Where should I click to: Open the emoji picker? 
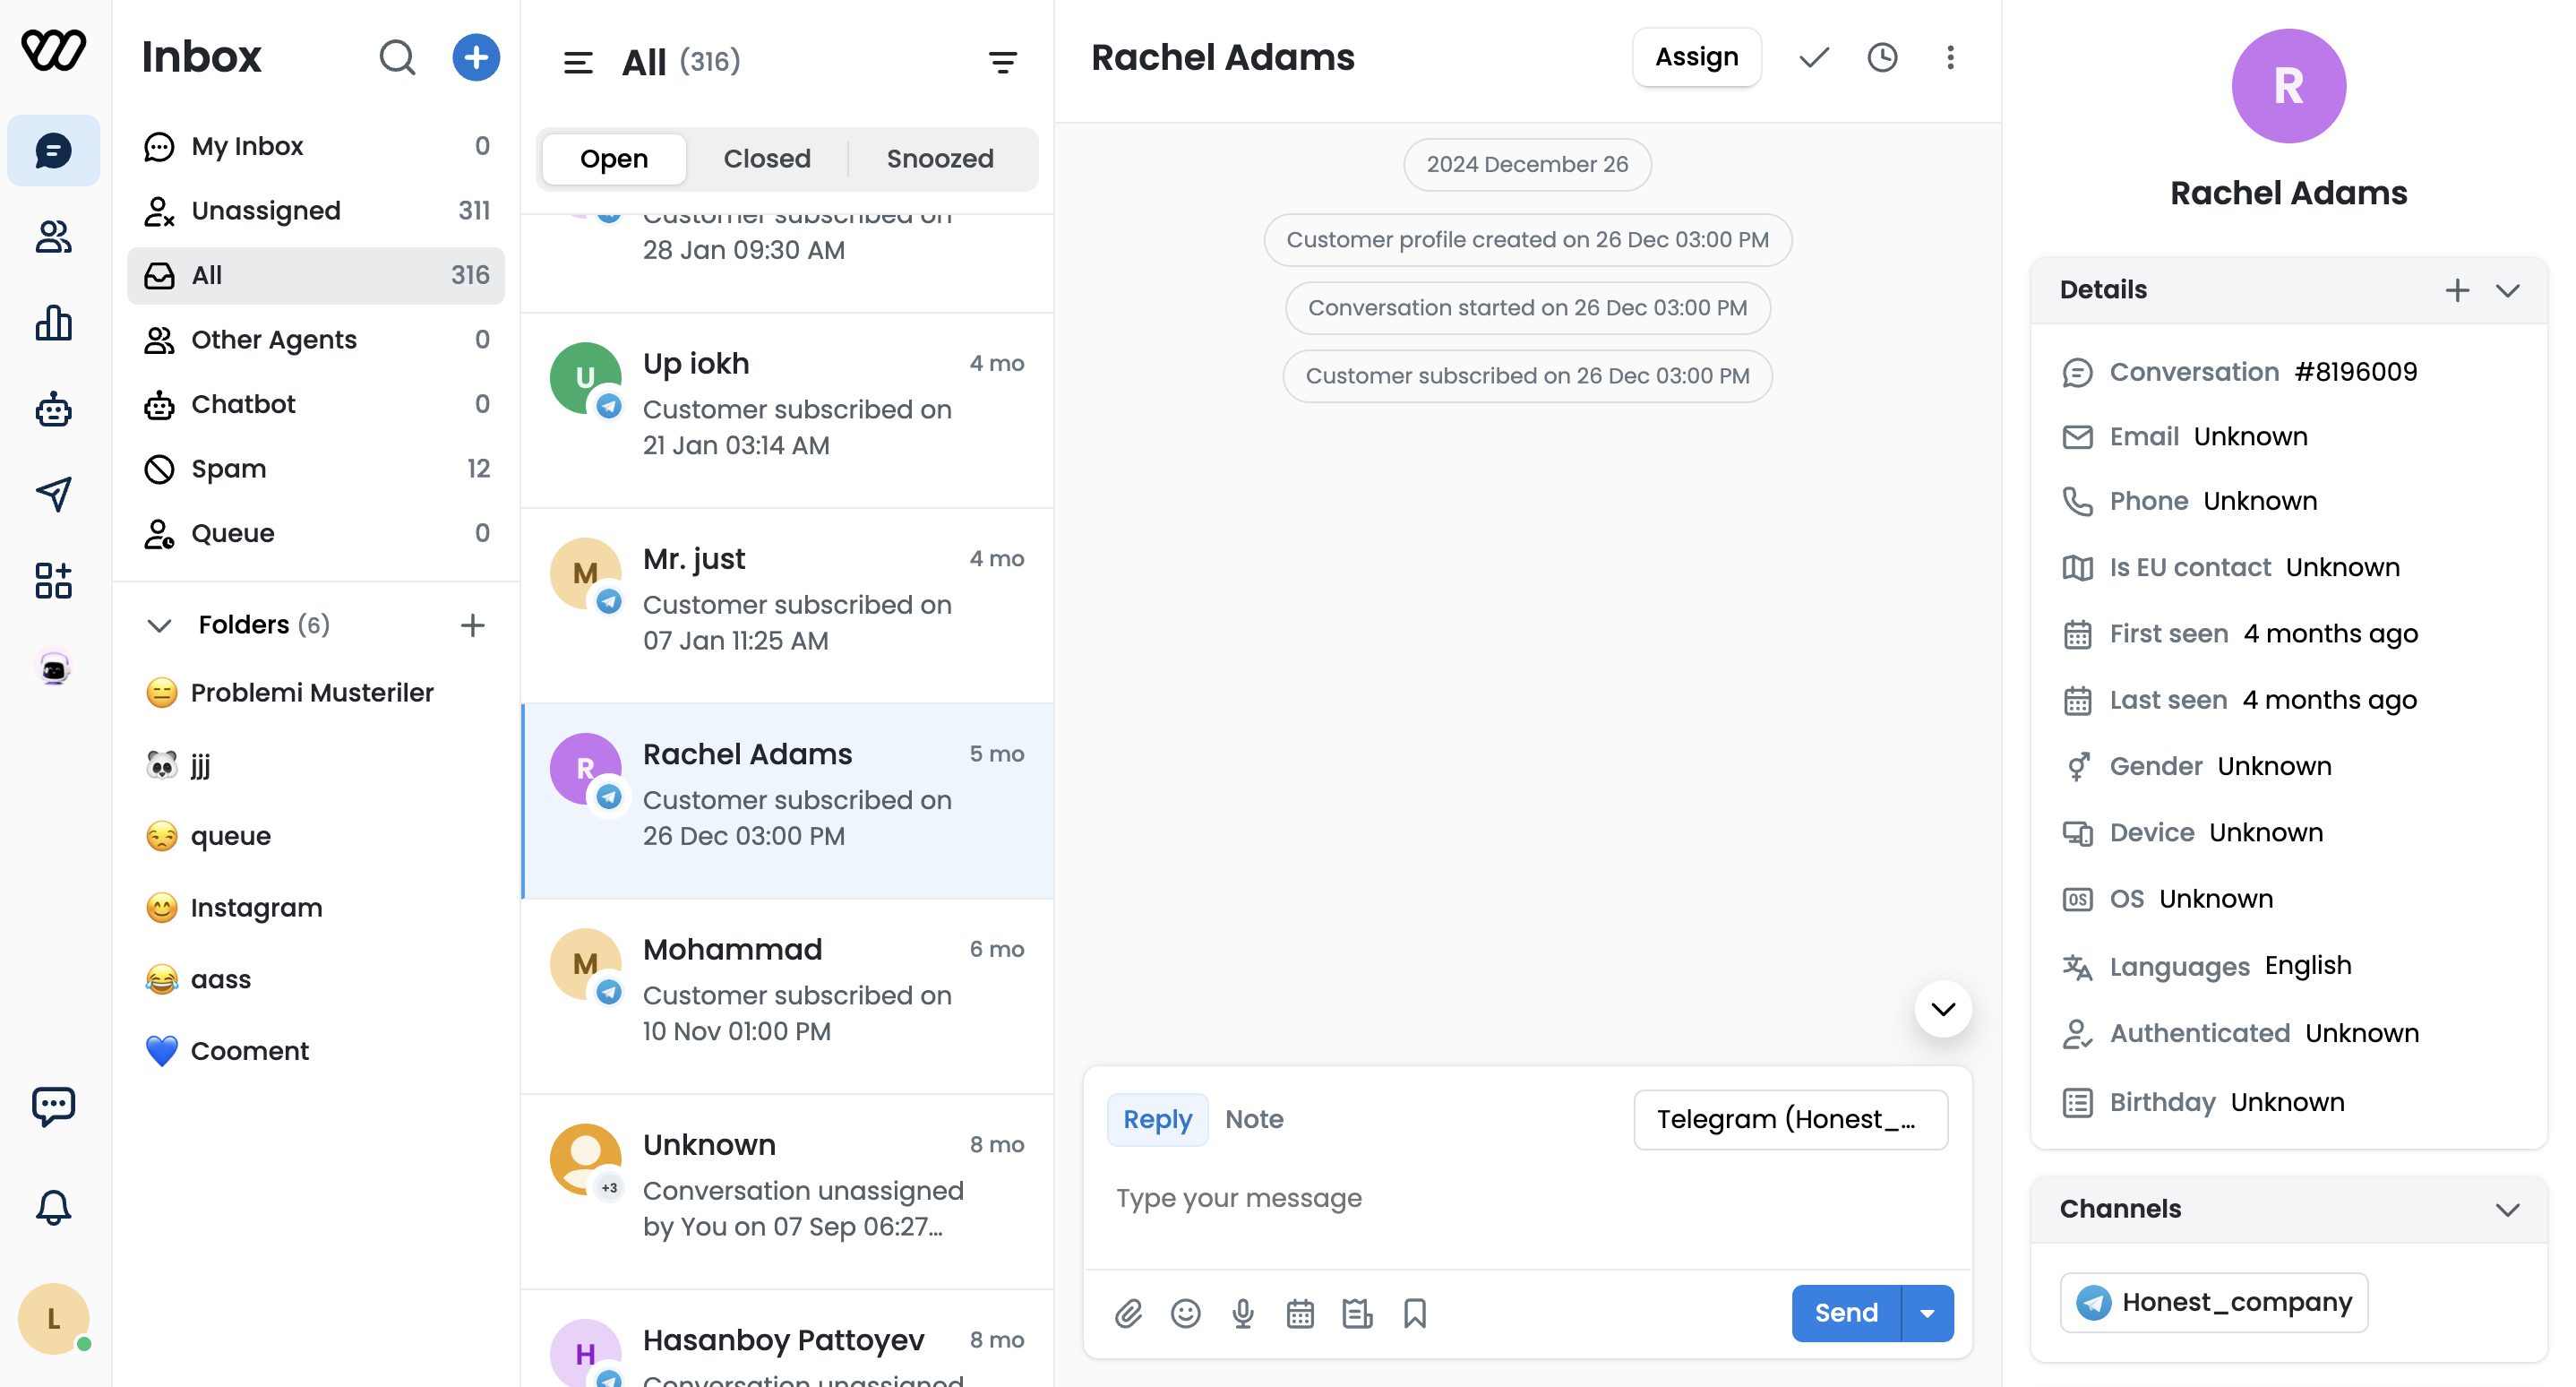pyautogui.click(x=1186, y=1313)
